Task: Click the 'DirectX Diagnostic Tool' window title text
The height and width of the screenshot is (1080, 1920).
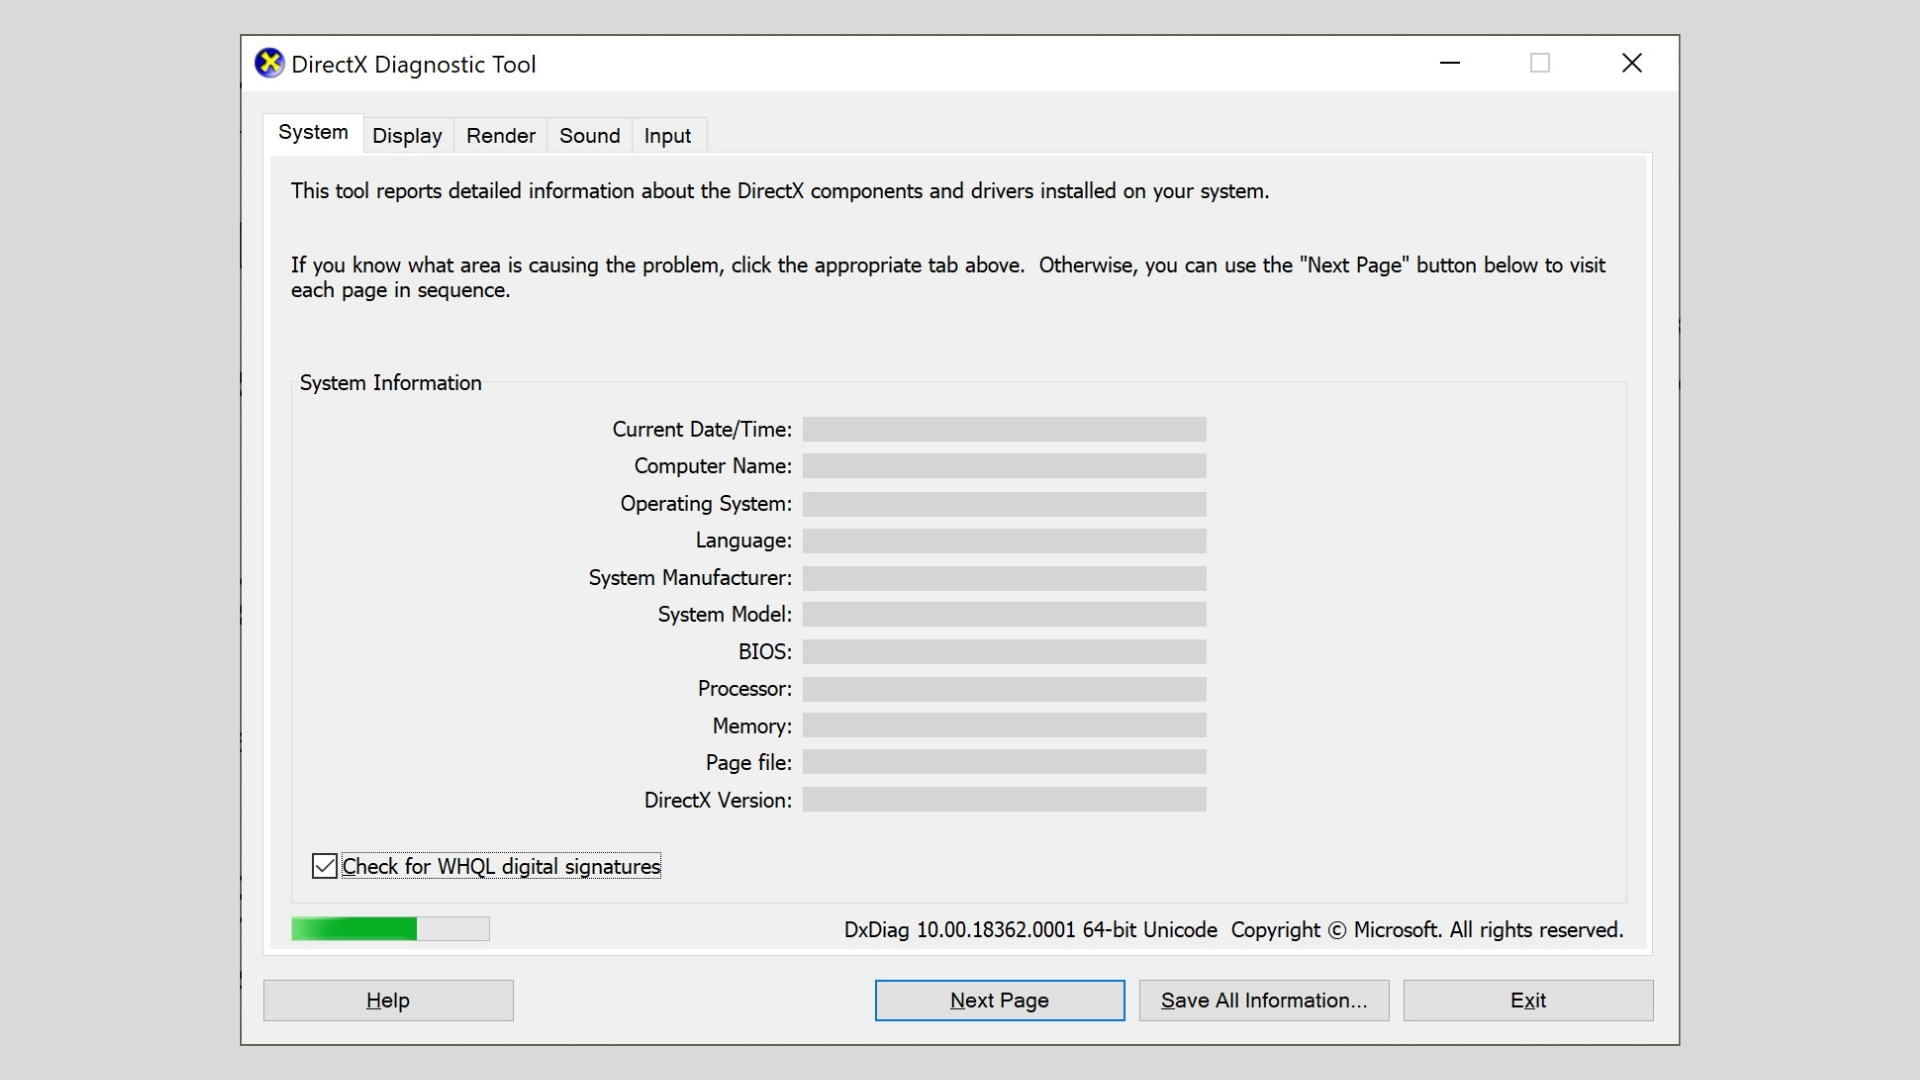Action: pyautogui.click(x=413, y=65)
